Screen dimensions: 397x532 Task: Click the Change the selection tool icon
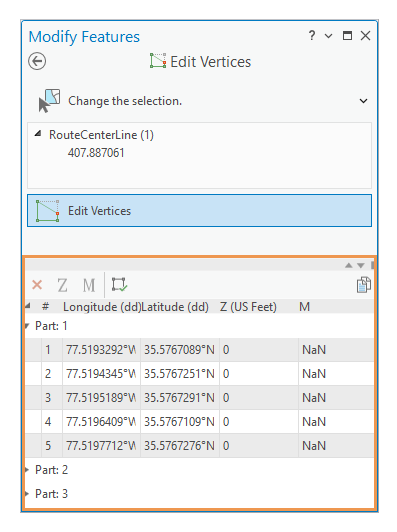click(50, 100)
